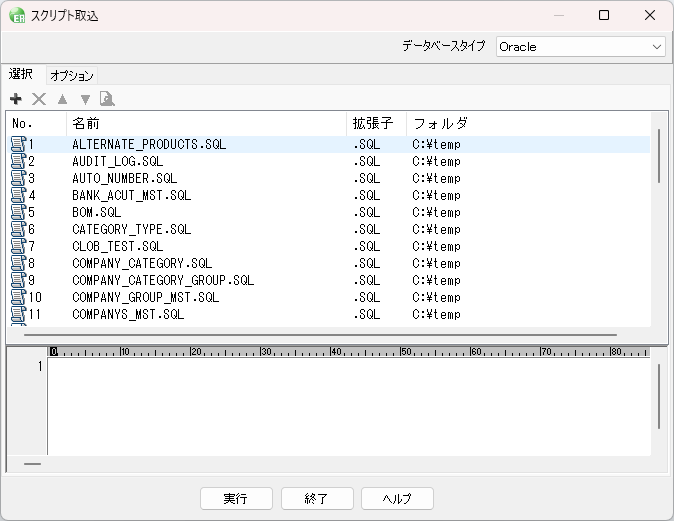Click line number 1 in the editor gutter
The width and height of the screenshot is (674, 521).
tap(40, 366)
